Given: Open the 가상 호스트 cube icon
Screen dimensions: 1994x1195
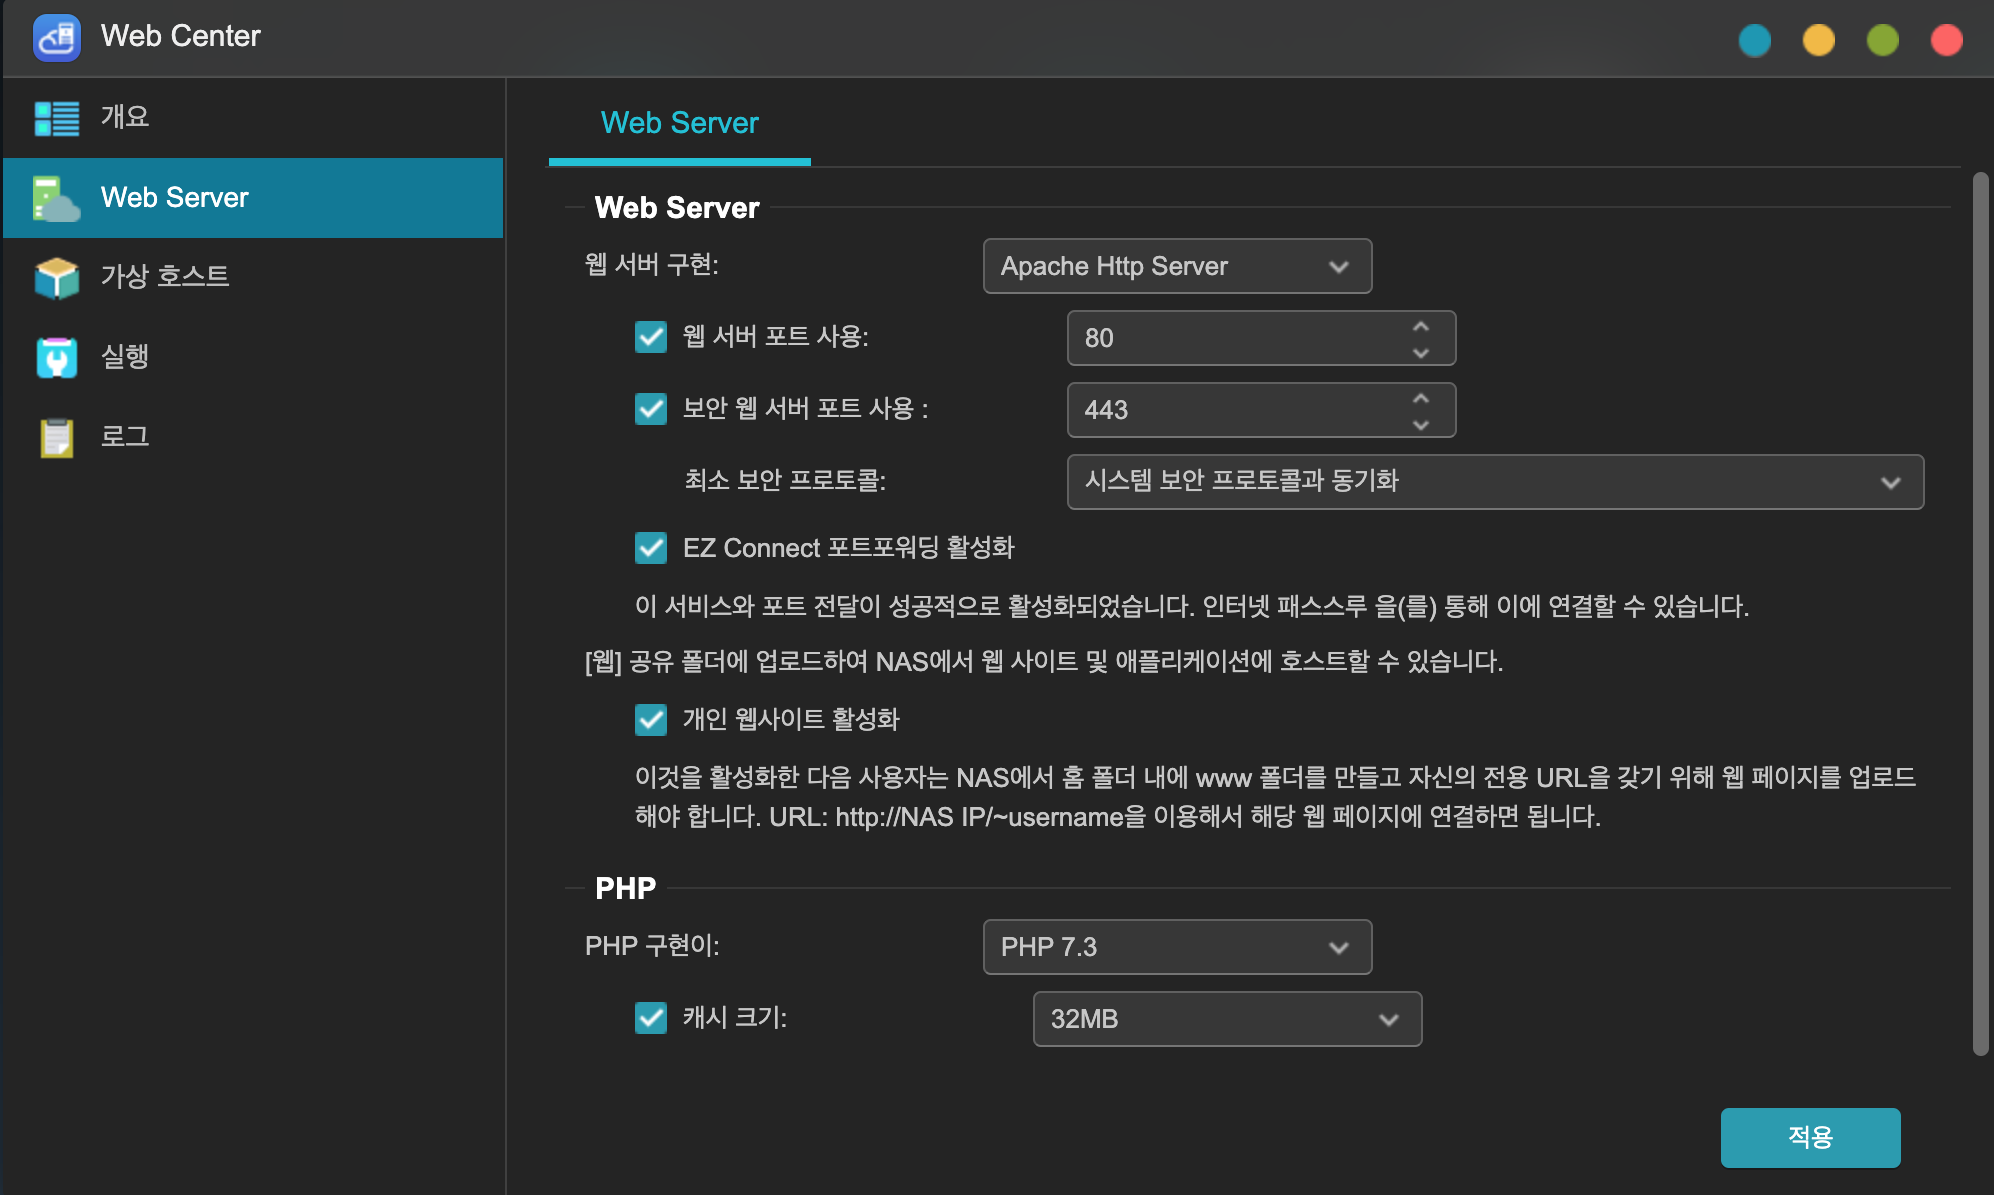Looking at the screenshot, I should (56, 277).
